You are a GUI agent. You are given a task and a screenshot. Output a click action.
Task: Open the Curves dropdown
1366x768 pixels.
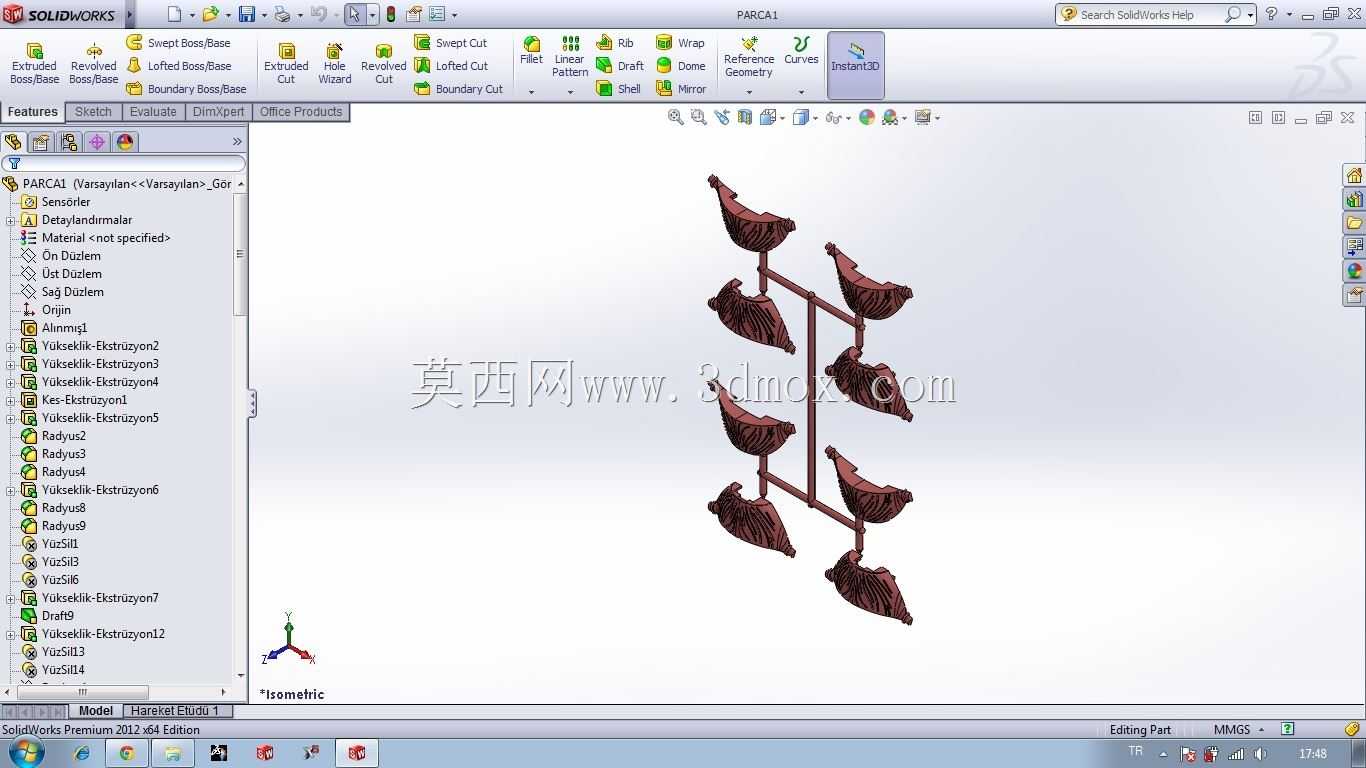[801, 92]
